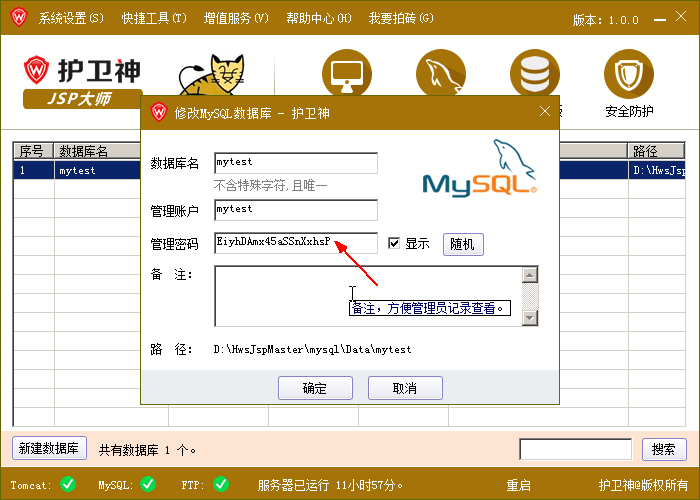This screenshot has width=700, height=500.
Task: Open the MySQL dolphin management icon
Action: tap(441, 73)
